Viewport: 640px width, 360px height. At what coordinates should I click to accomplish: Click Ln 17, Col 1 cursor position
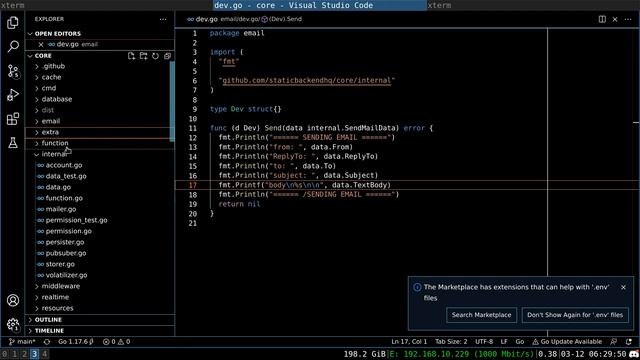409,342
